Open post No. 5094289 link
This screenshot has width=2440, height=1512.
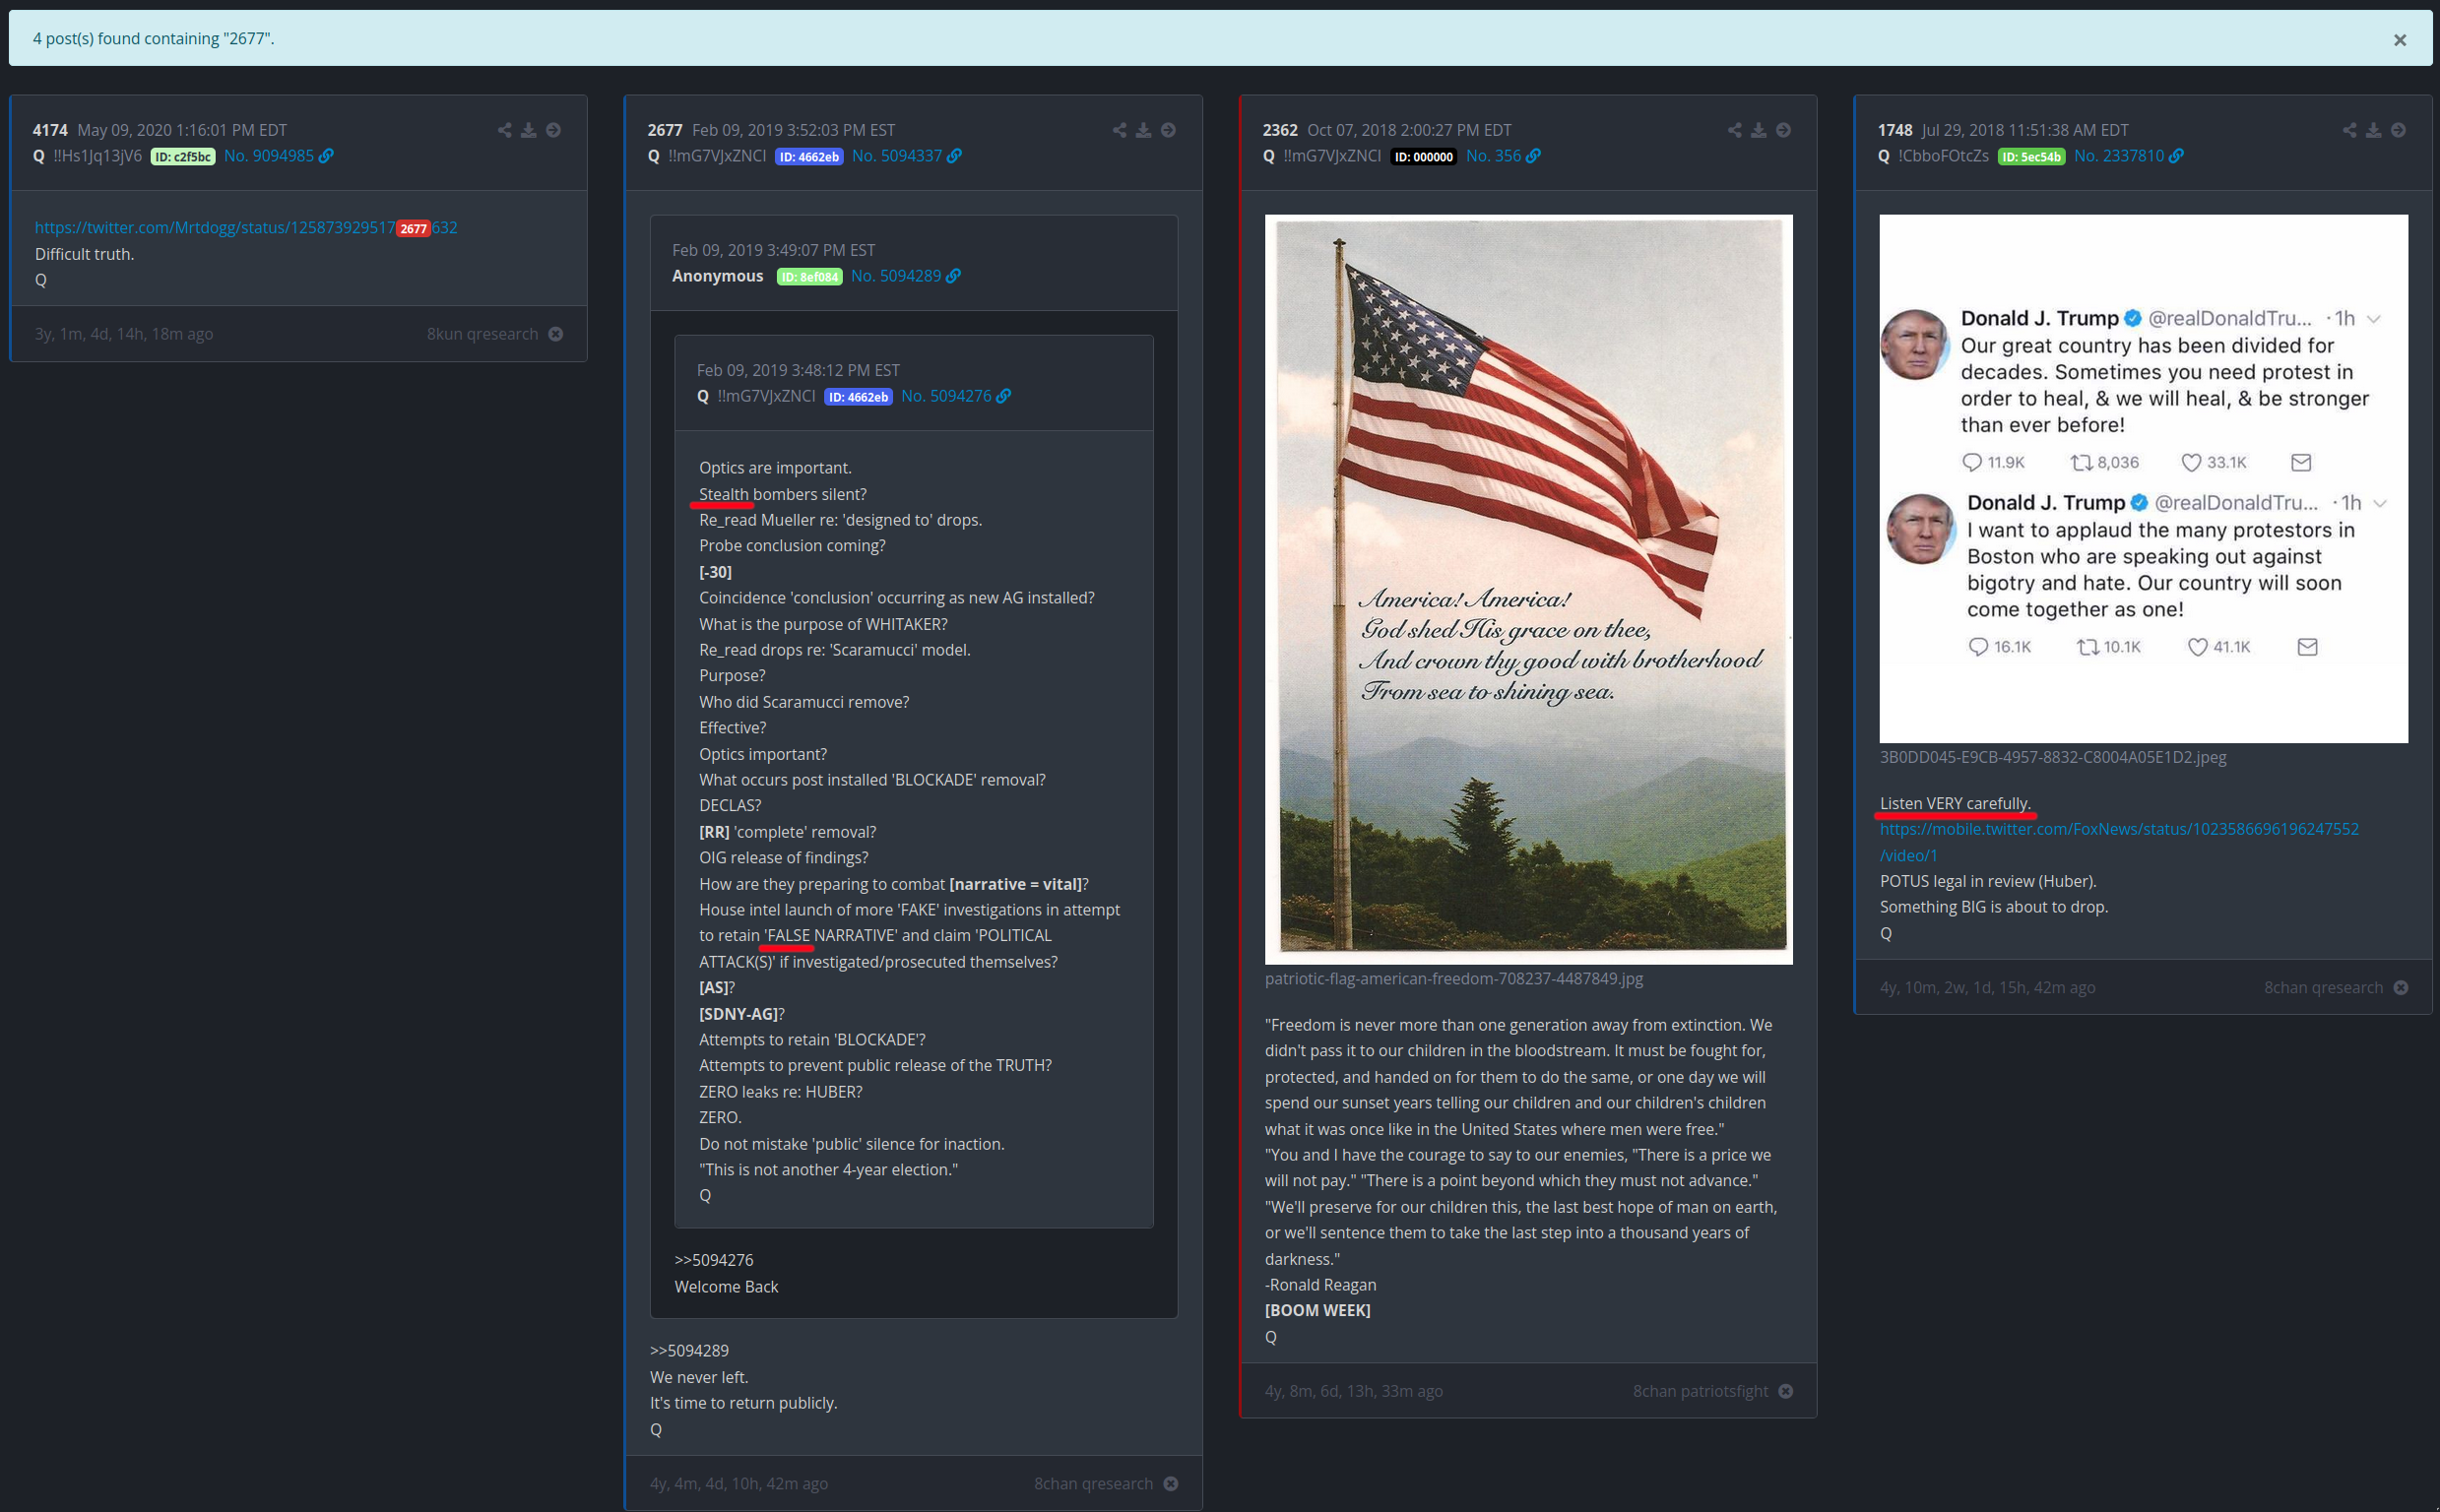[896, 276]
